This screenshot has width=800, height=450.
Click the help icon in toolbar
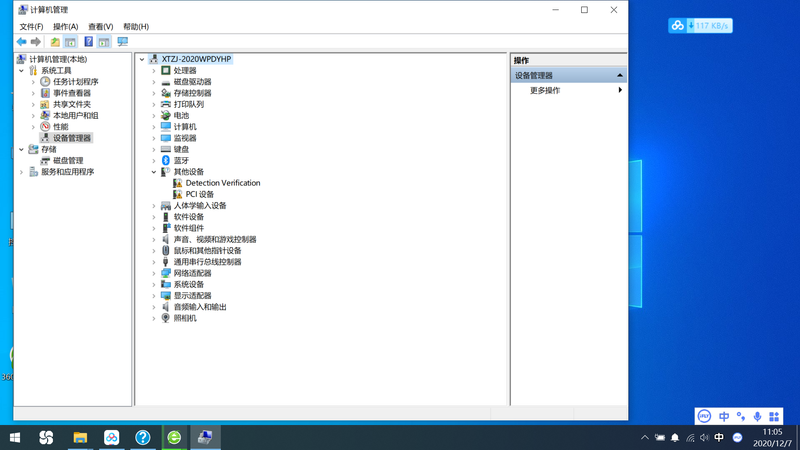pyautogui.click(x=88, y=42)
